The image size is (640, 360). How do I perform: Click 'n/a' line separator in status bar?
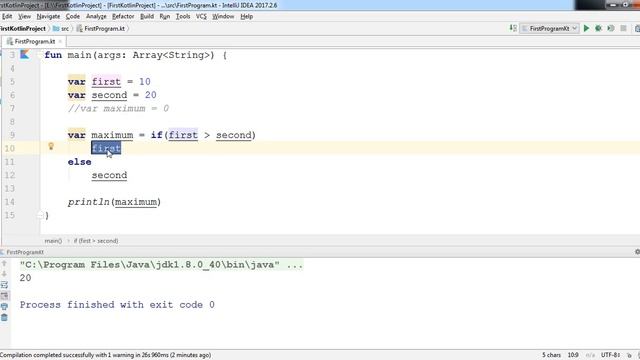point(590,355)
